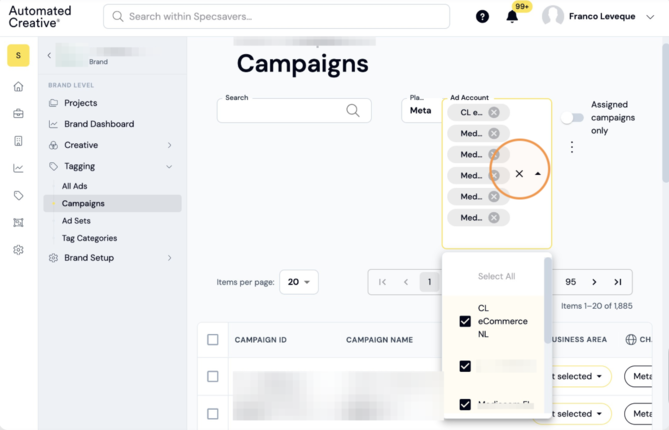Uncheck the second ad account checkbox
This screenshot has width=669, height=430.
click(x=465, y=366)
